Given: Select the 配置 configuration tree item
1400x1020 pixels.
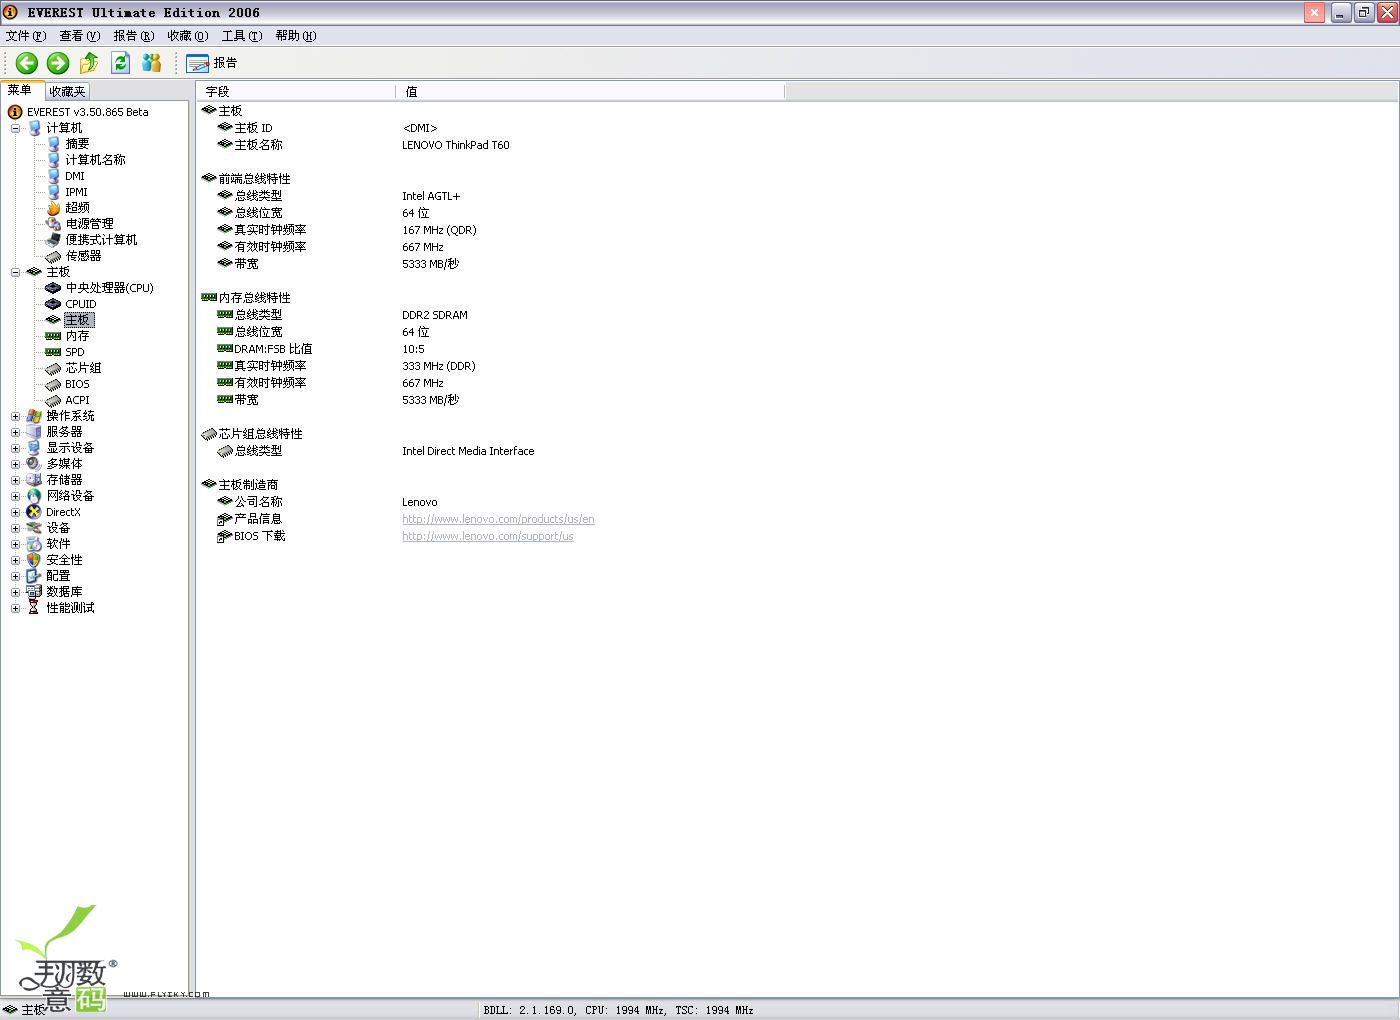Looking at the screenshot, I should point(58,576).
